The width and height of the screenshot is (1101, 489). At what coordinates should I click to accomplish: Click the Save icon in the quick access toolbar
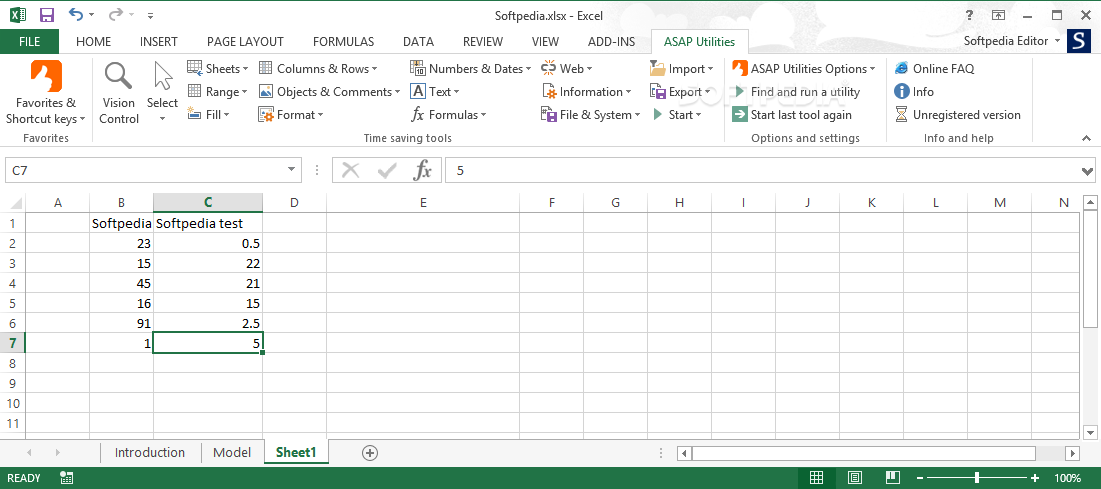pyautogui.click(x=47, y=15)
